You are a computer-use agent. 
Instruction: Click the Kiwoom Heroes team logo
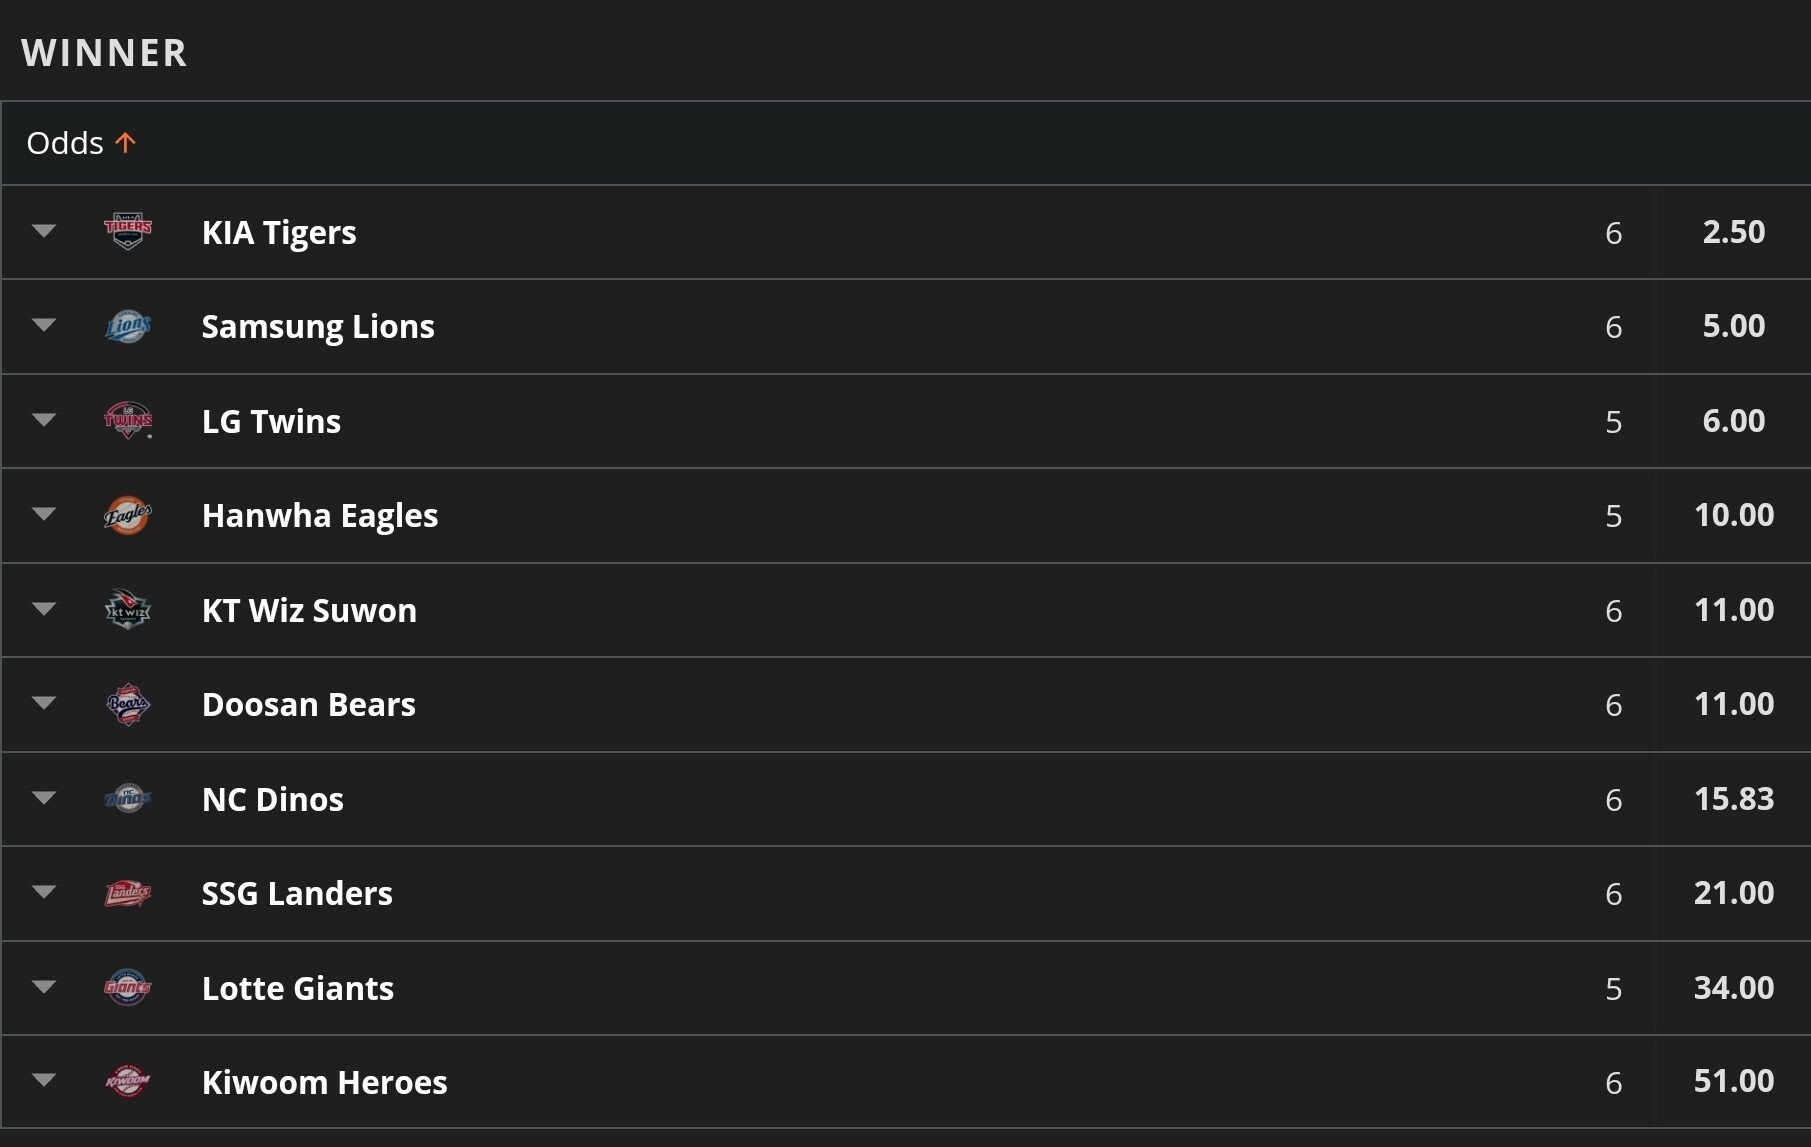point(128,1082)
